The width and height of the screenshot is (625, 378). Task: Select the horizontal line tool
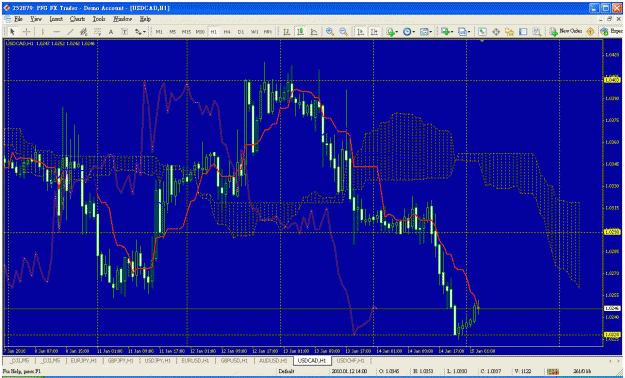click(x=56, y=32)
